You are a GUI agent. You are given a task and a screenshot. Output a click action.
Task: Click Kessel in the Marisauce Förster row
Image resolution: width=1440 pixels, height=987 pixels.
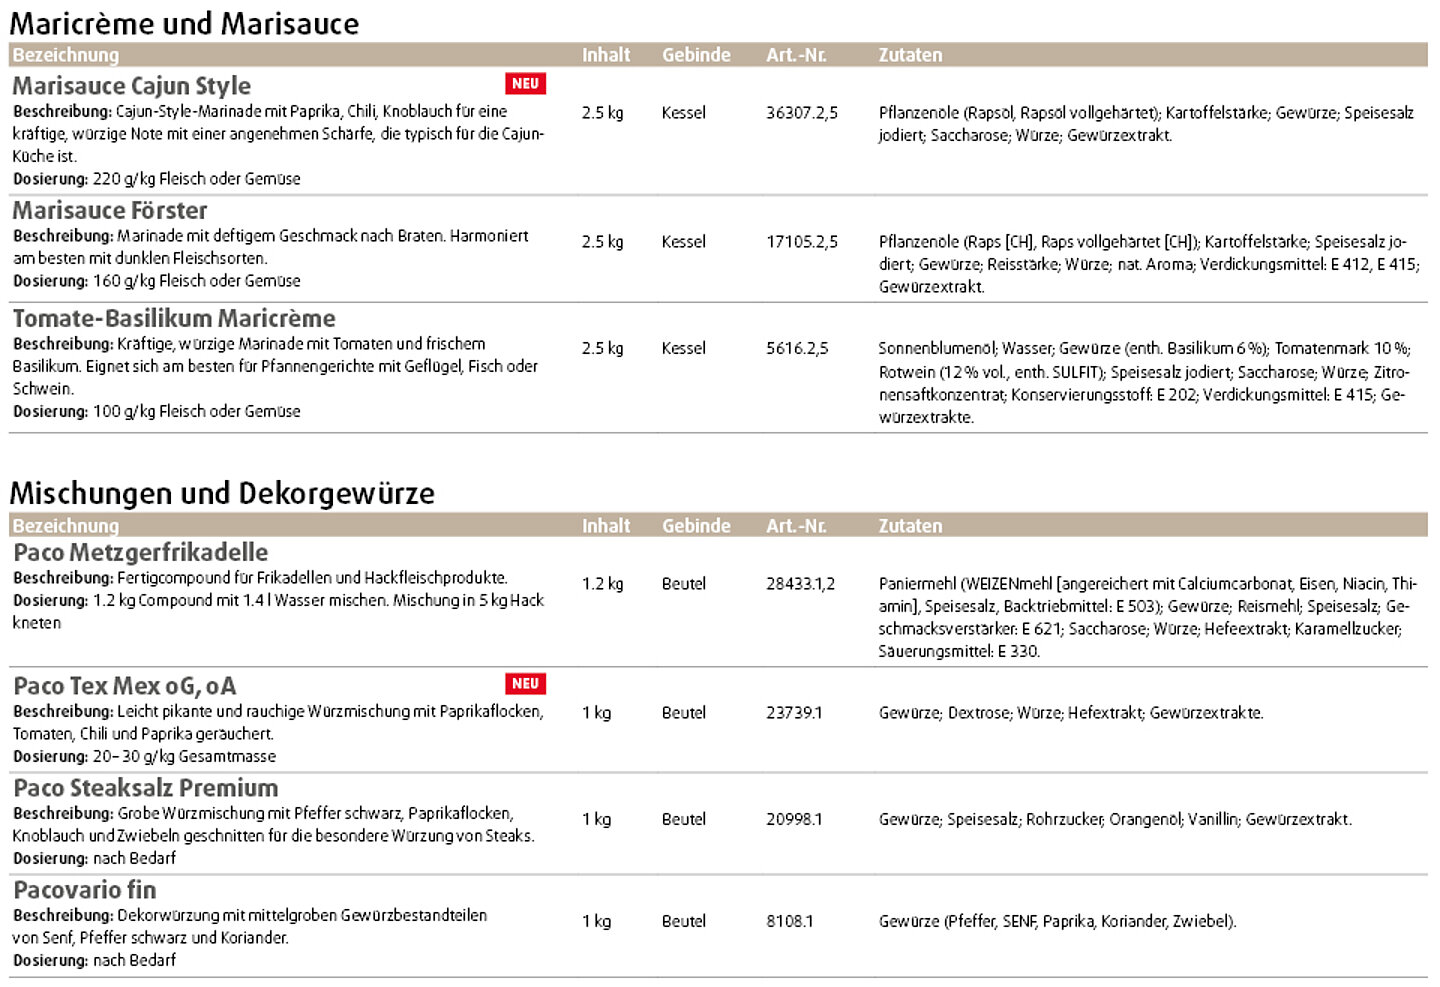(683, 242)
